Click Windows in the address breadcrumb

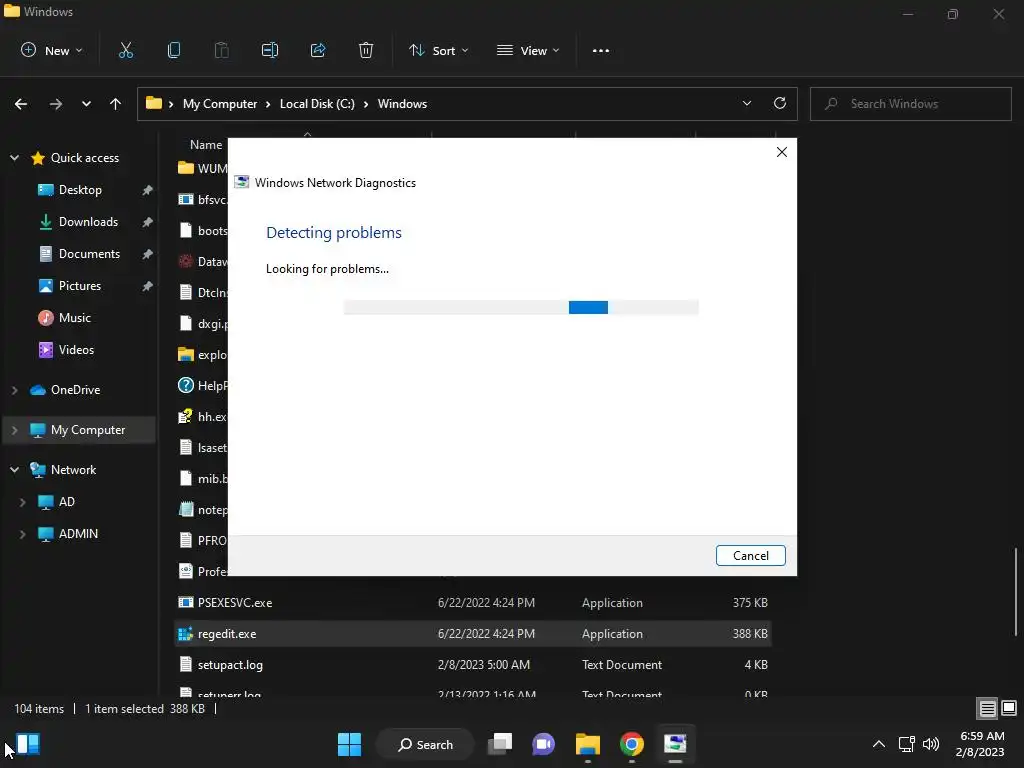pyautogui.click(x=402, y=104)
